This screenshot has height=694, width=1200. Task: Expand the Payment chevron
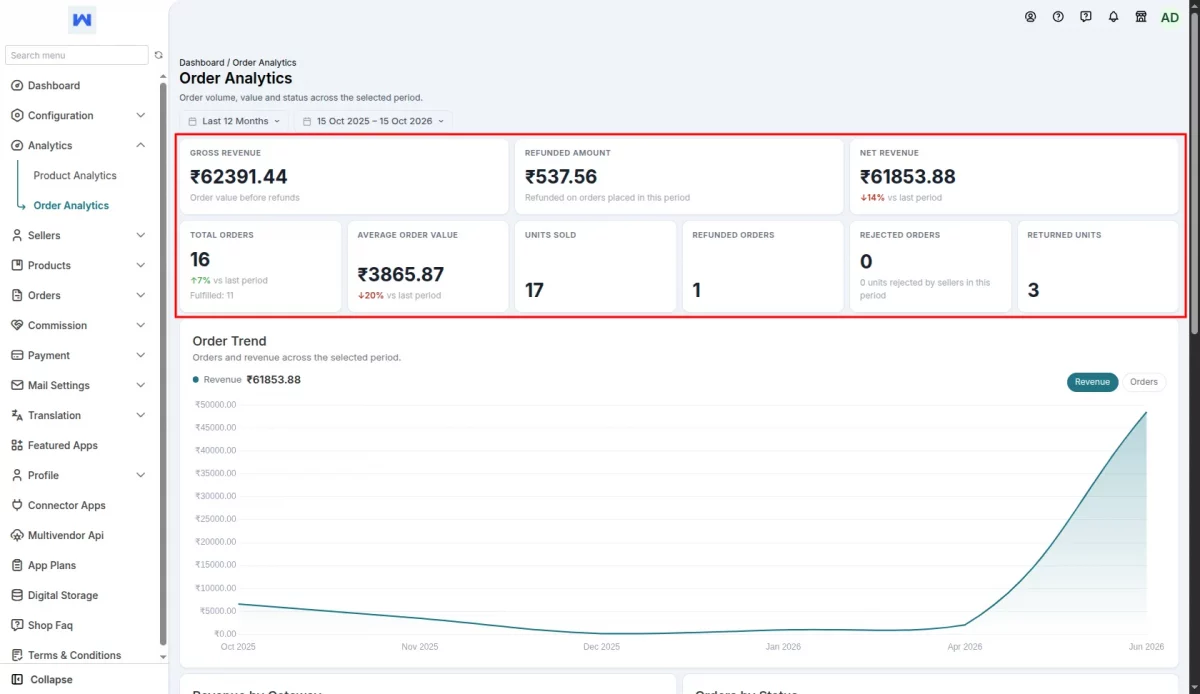coord(140,356)
